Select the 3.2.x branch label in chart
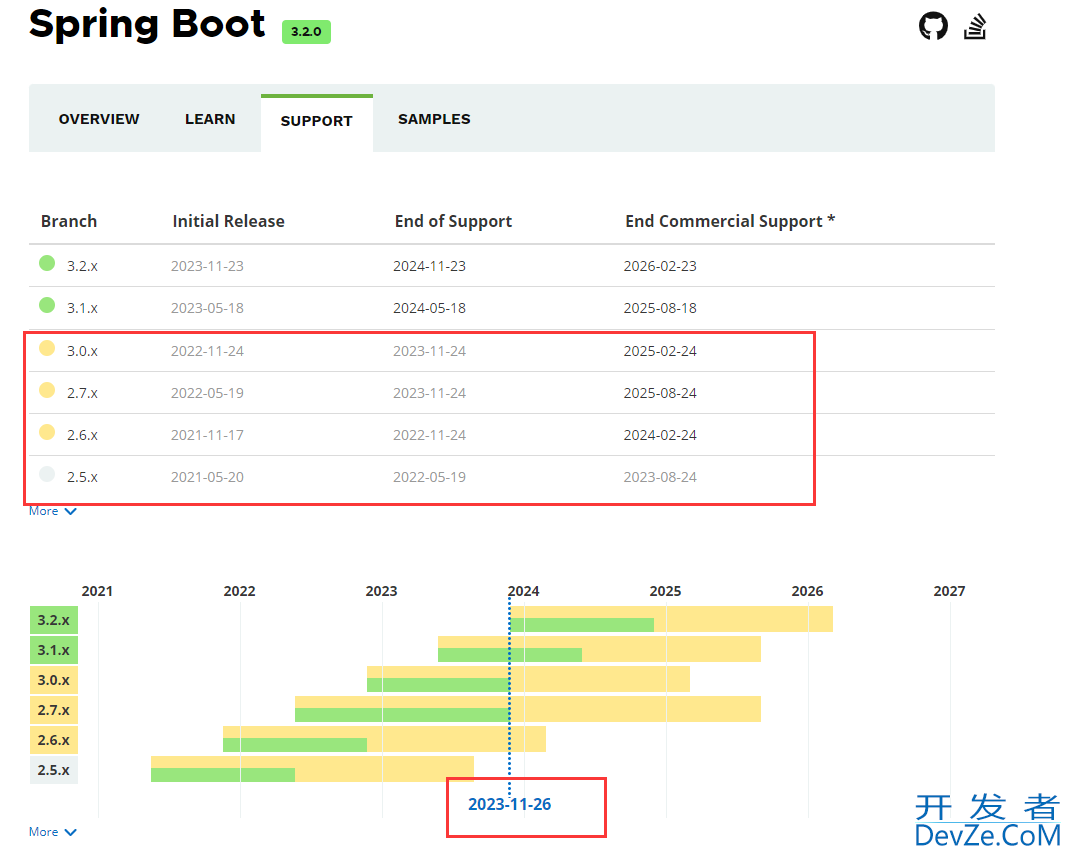 click(x=54, y=620)
